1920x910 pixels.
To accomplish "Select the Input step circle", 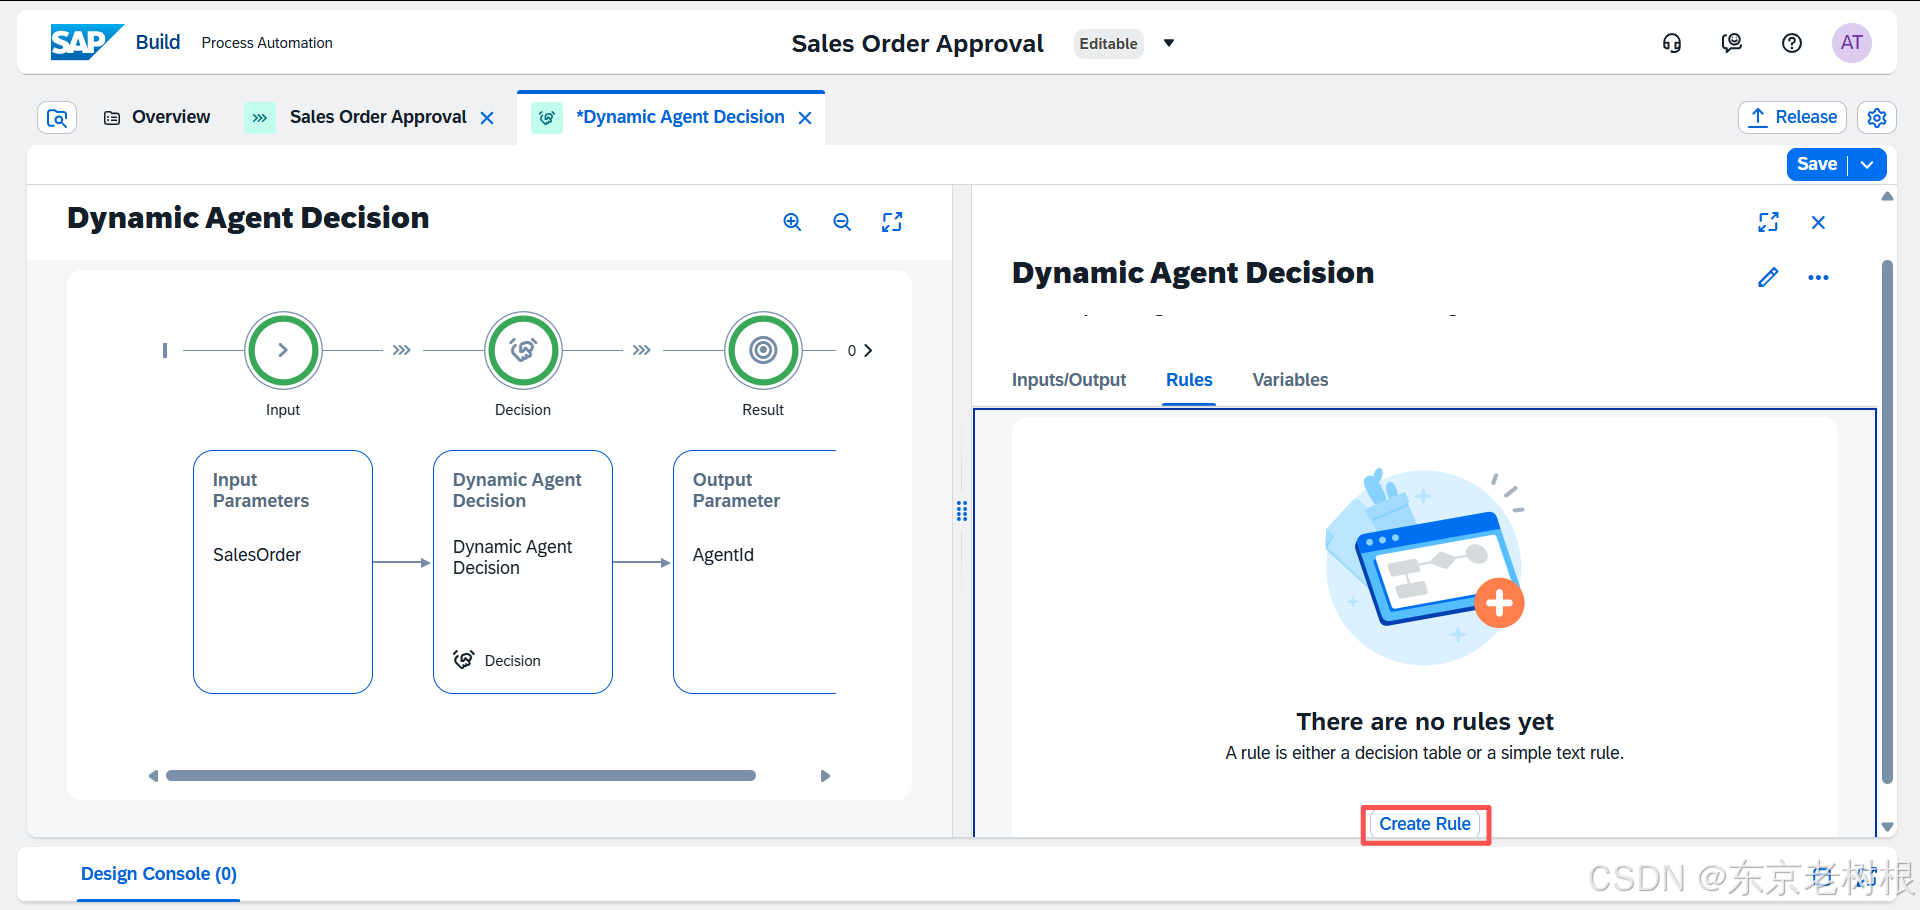I will click(283, 350).
